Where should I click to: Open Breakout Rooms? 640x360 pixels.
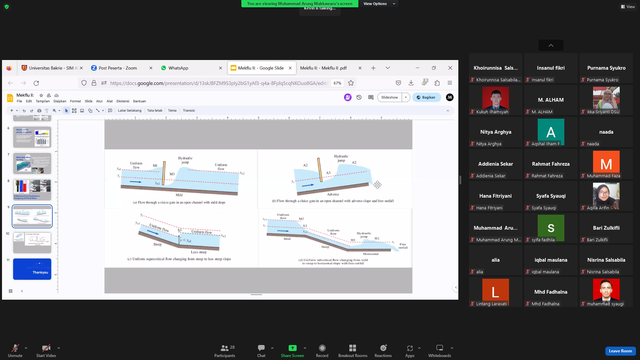(353, 350)
